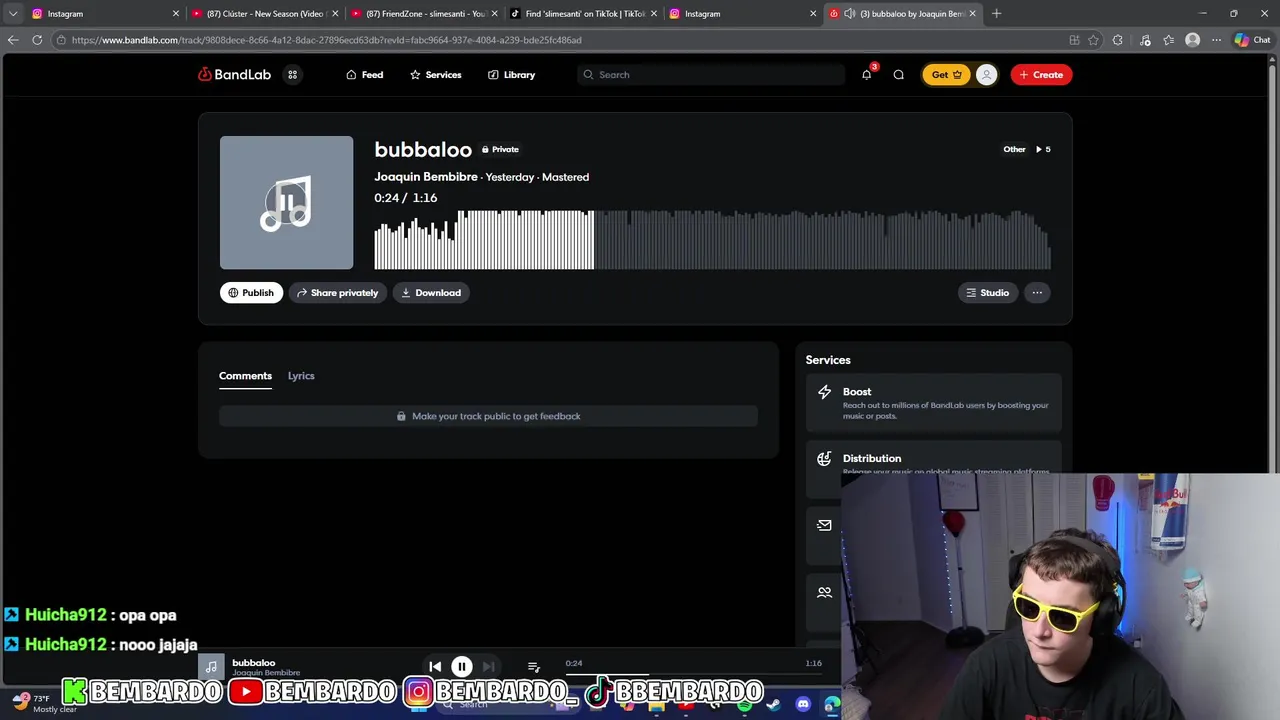1280x720 pixels.
Task: Go back in the browser
Action: pyautogui.click(x=13, y=40)
